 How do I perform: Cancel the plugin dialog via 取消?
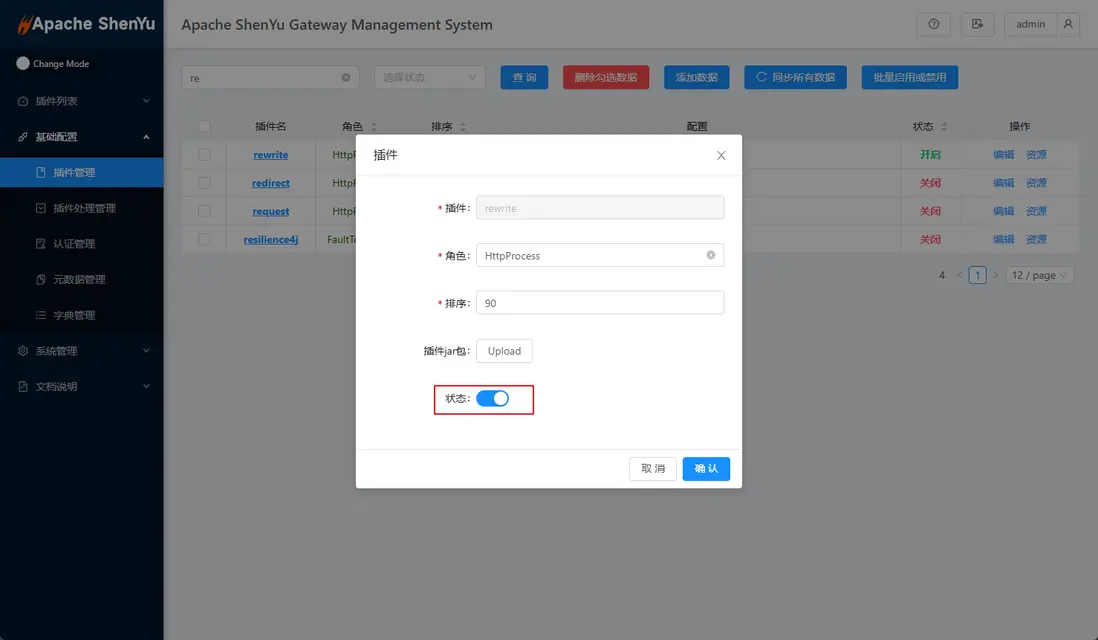click(x=653, y=468)
